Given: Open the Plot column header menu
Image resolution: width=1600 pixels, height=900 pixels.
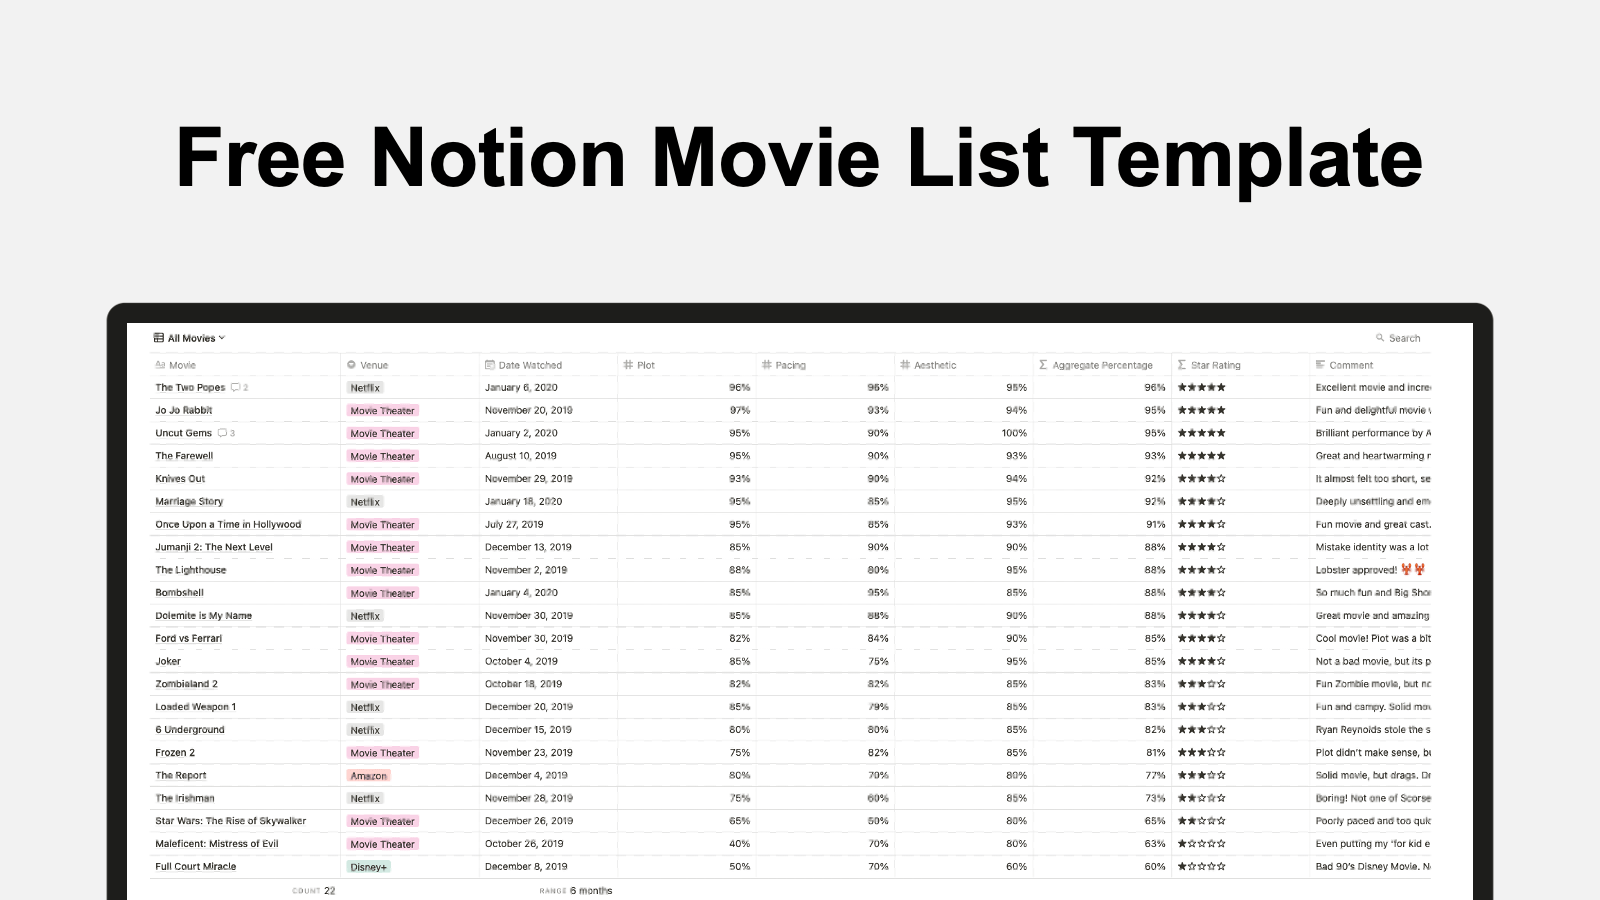Looking at the screenshot, I should [686, 365].
